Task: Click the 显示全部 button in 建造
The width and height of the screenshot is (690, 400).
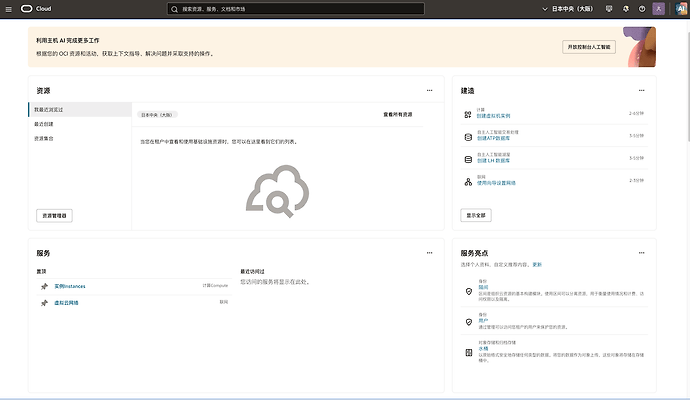Action: click(x=476, y=216)
